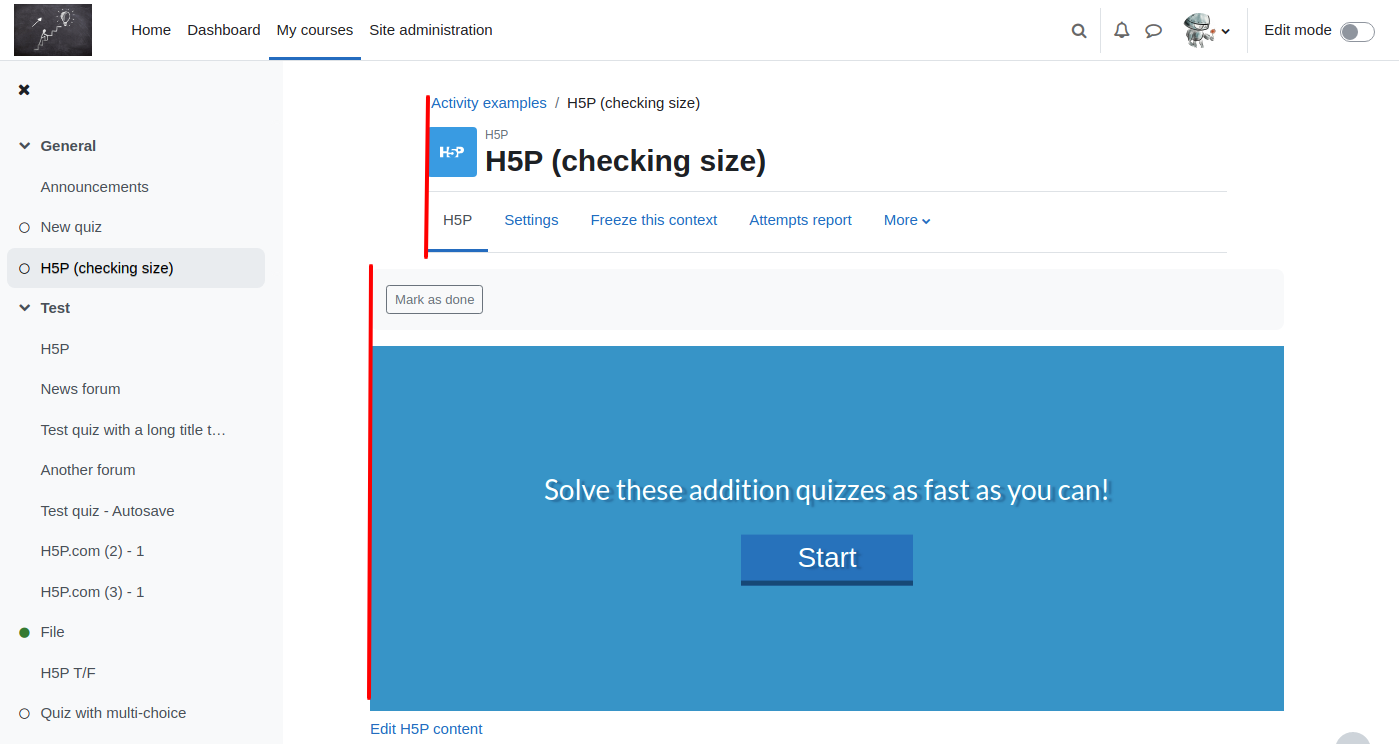Open the search icon in header
1399x744 pixels.
[1079, 31]
